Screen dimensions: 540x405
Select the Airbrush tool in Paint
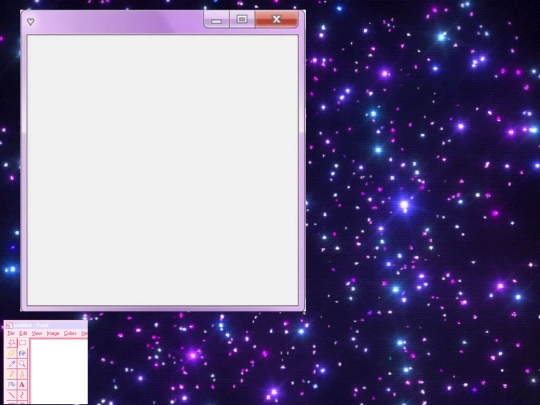tap(12, 384)
